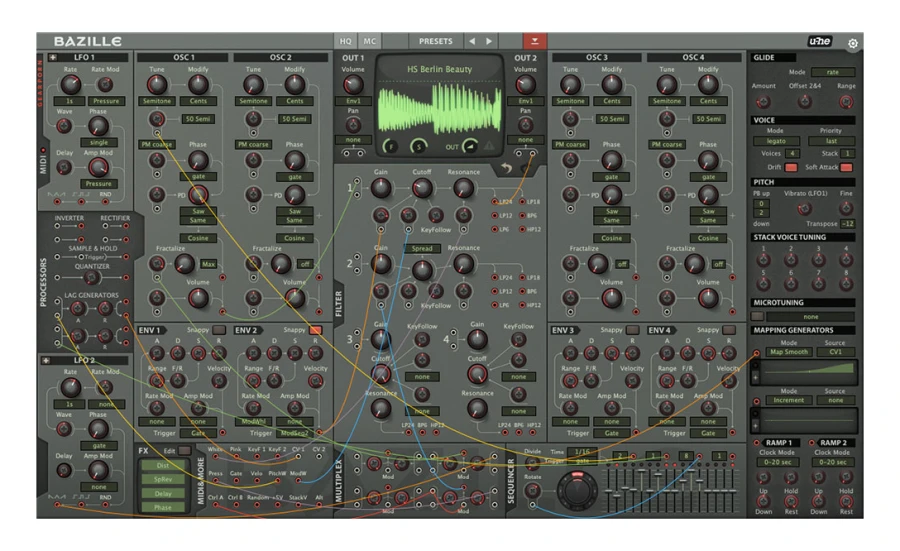Screen dimensions: 900x551
Task: Open mapping generator 'Map Smooth' mode selector
Action: (789, 352)
